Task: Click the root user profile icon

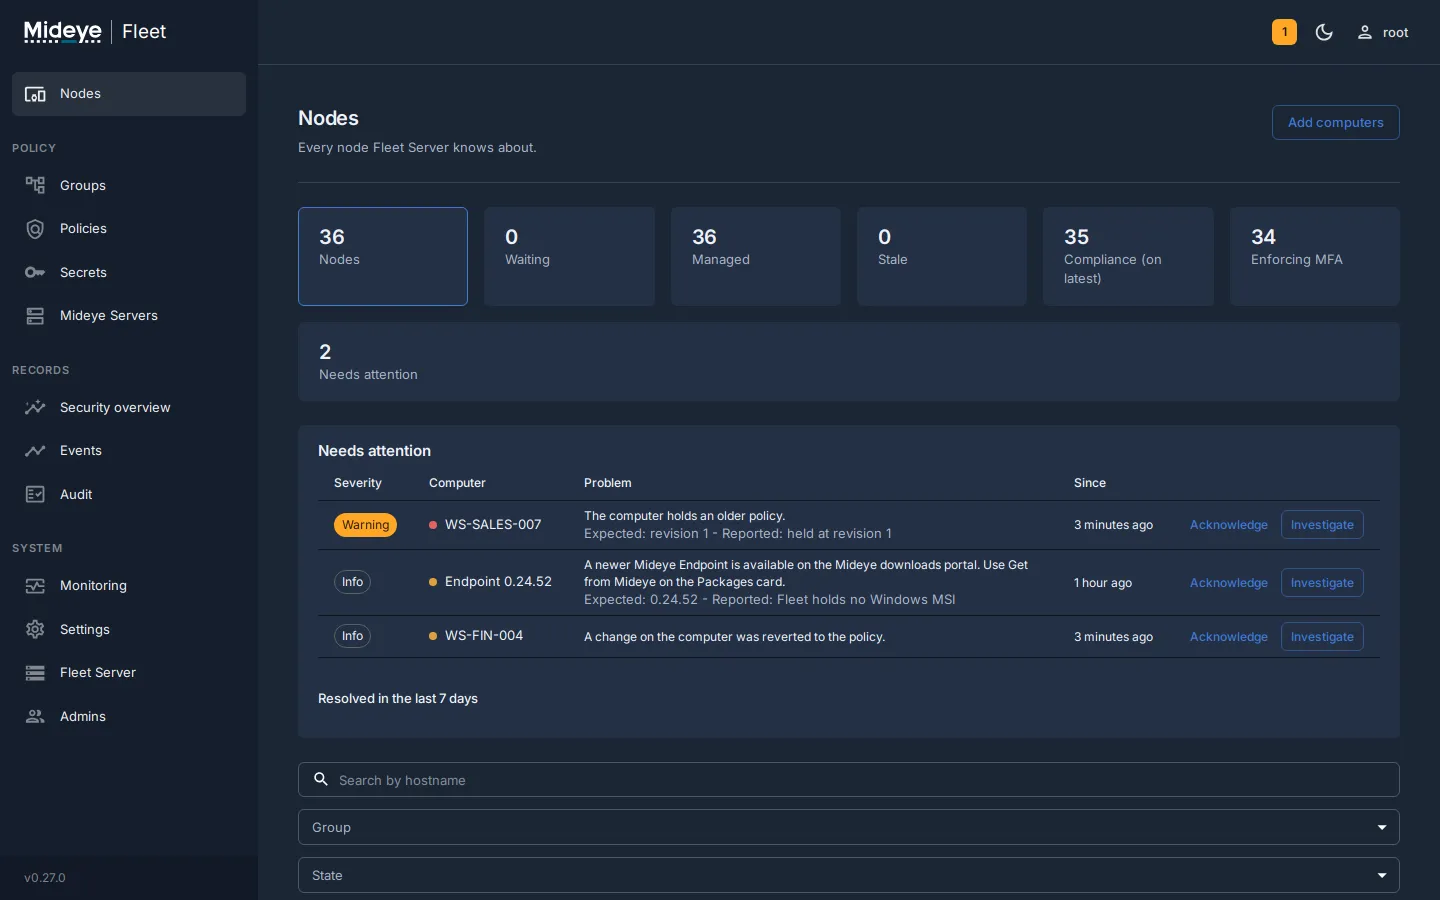Action: (x=1364, y=32)
